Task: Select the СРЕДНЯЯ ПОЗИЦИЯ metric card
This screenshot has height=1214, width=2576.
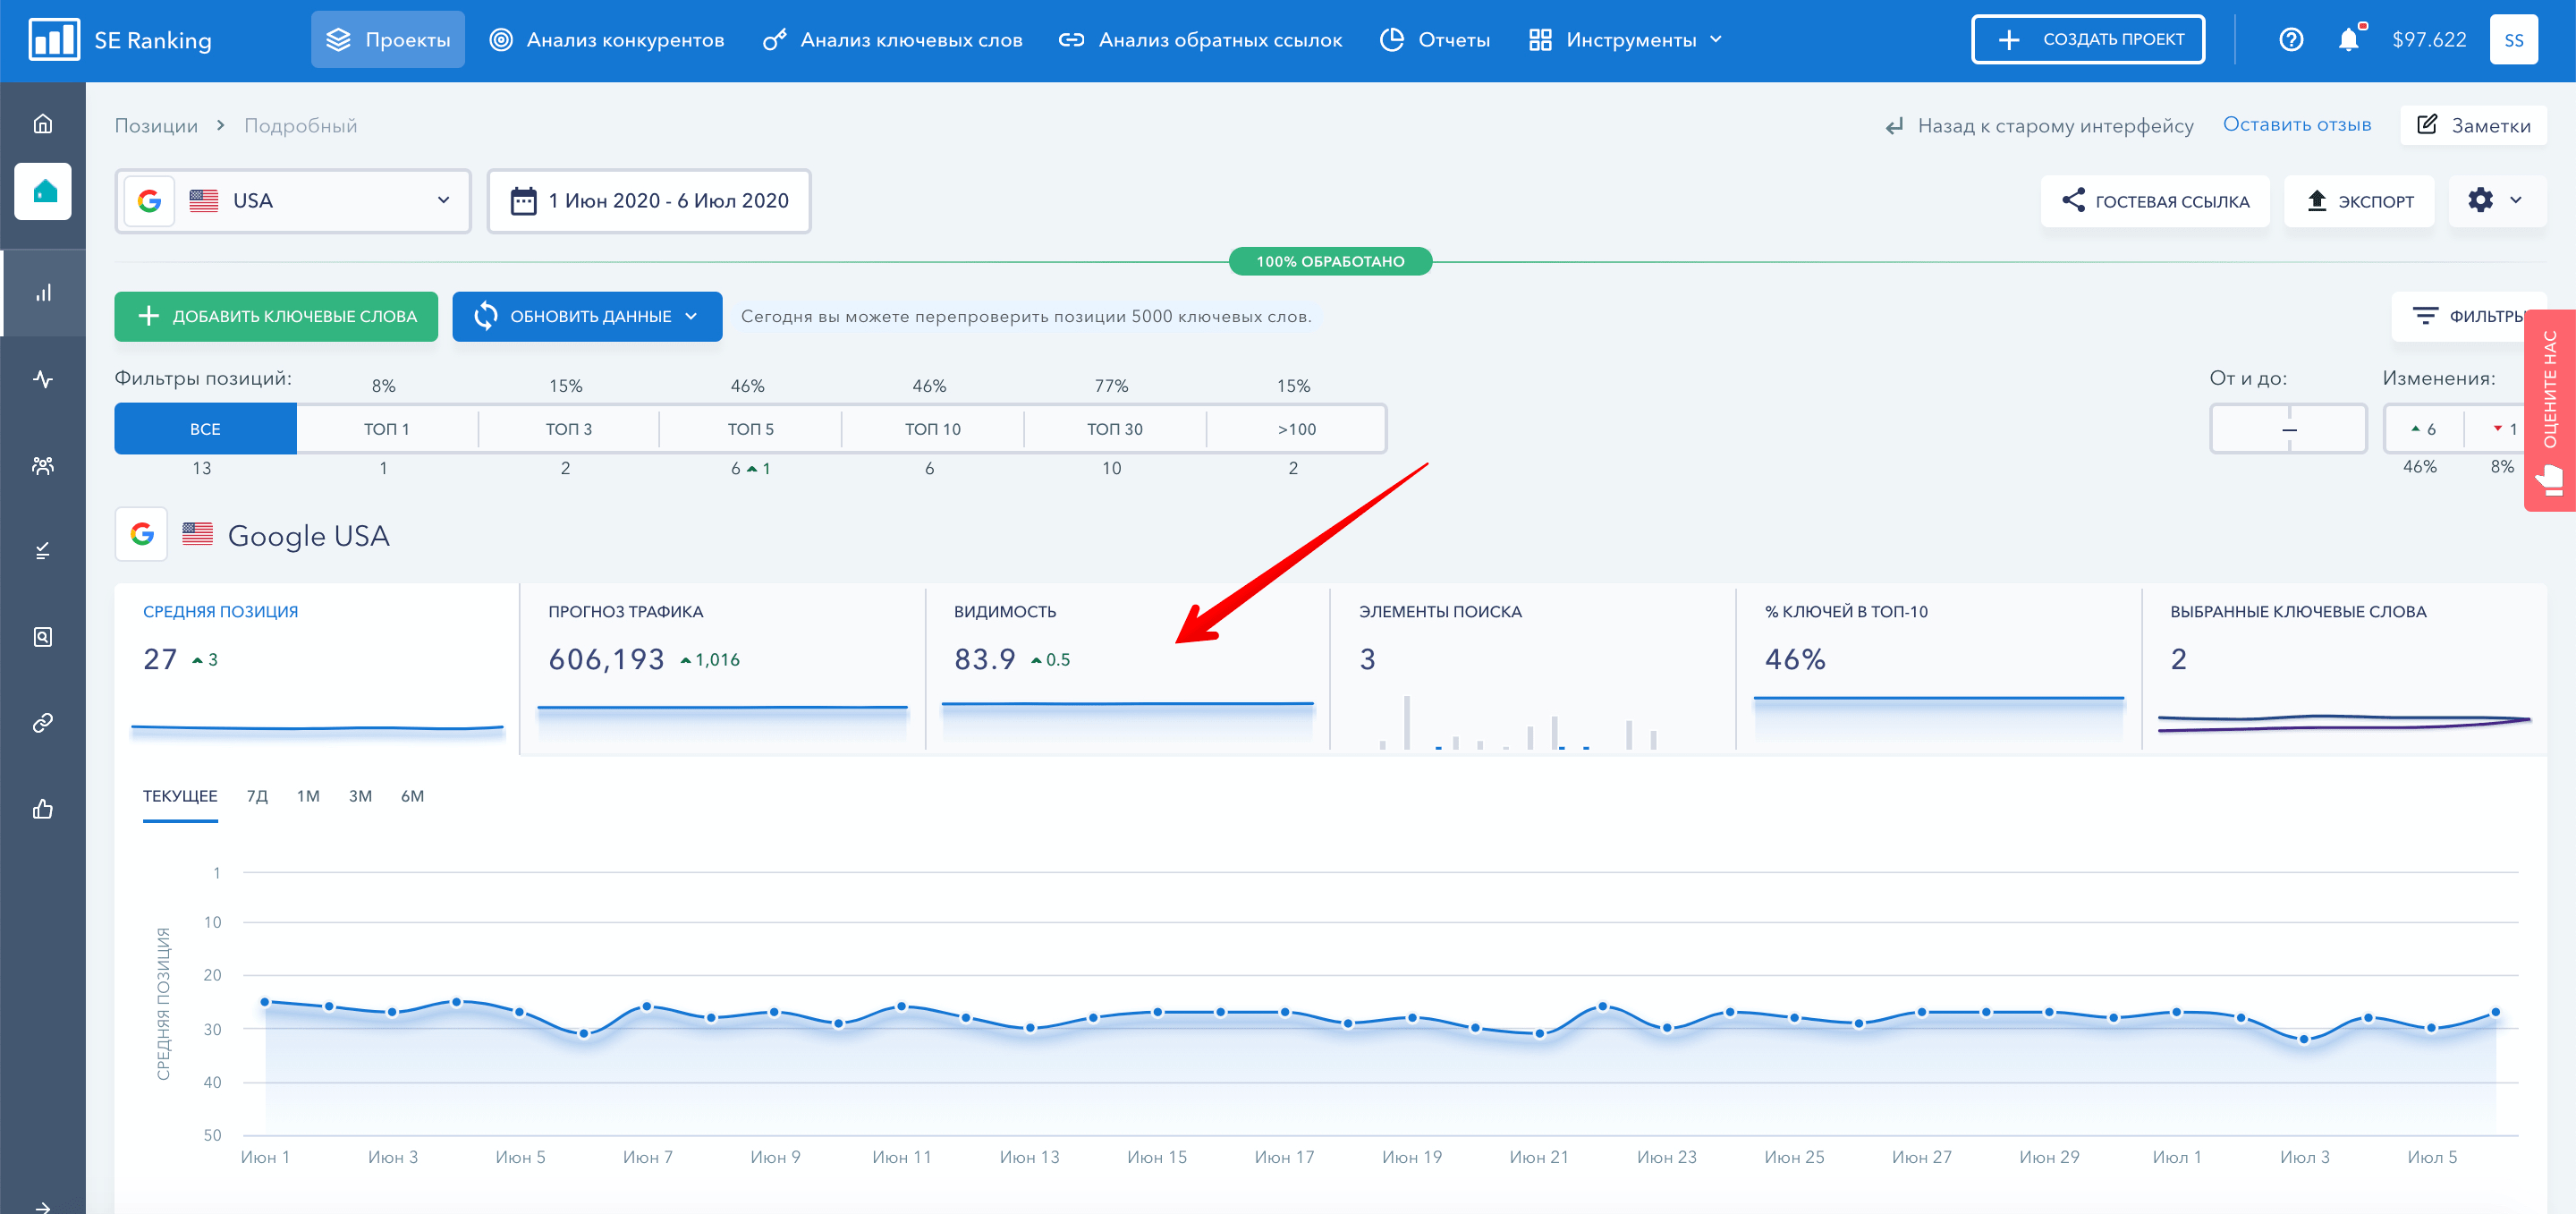Action: (317, 667)
